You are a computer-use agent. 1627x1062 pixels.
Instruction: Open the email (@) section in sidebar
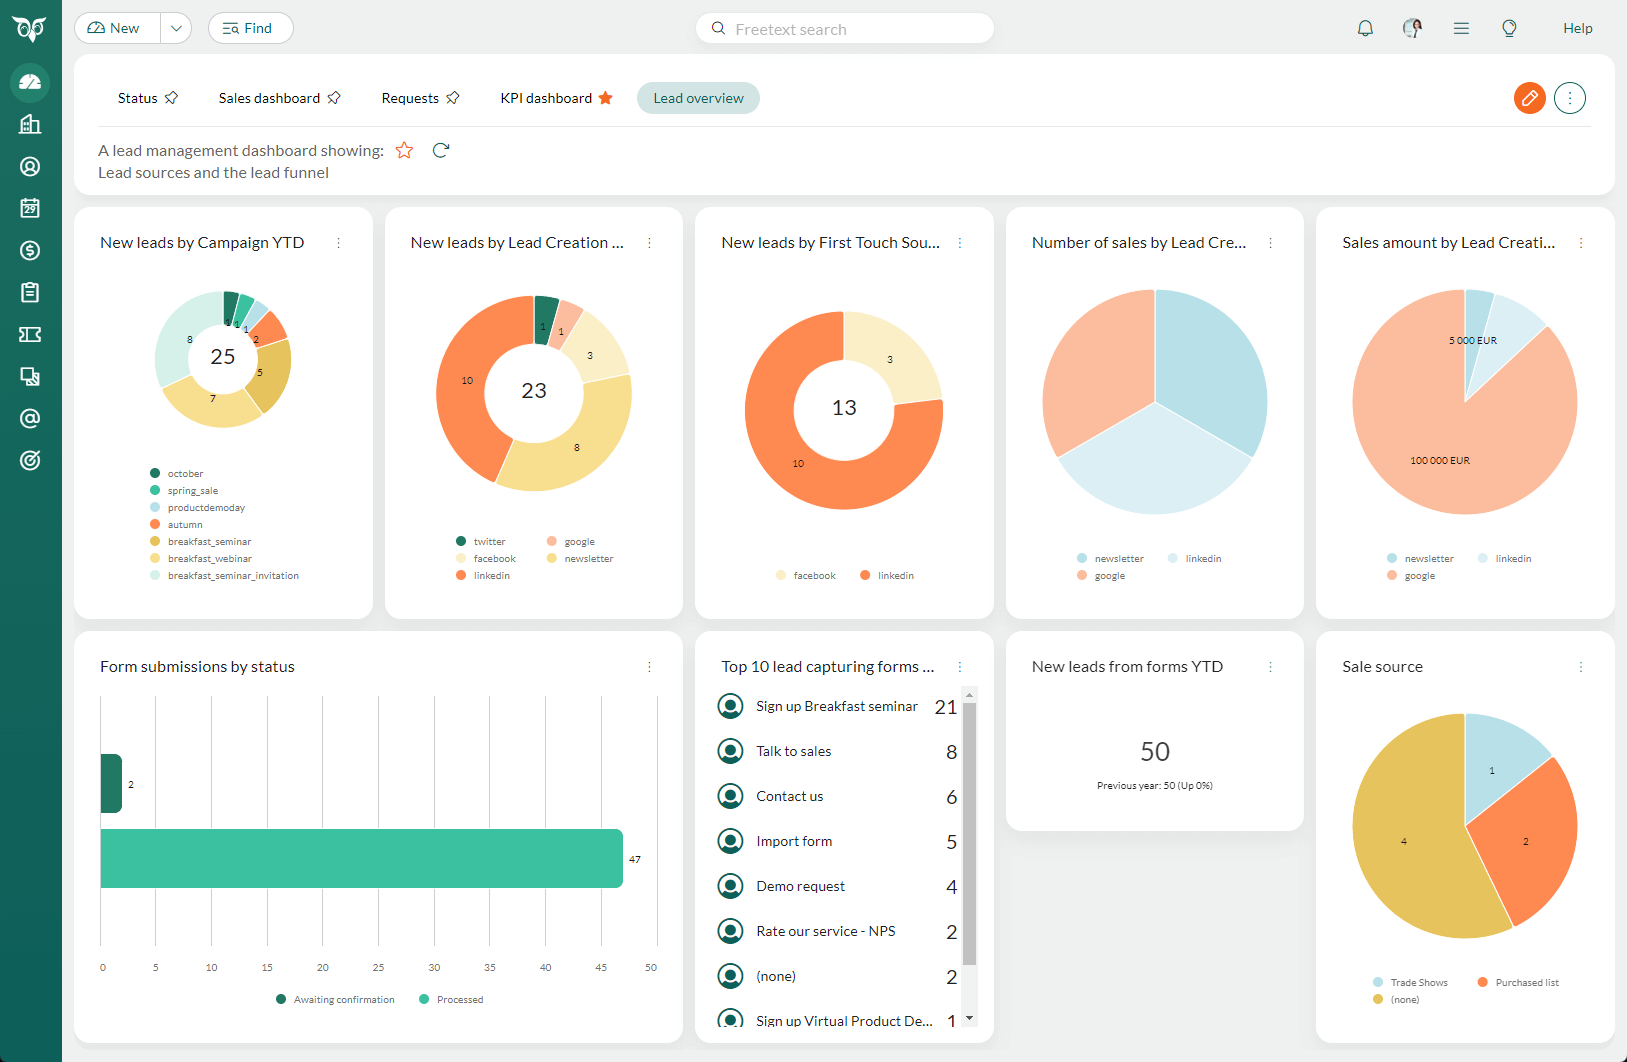[29, 419]
